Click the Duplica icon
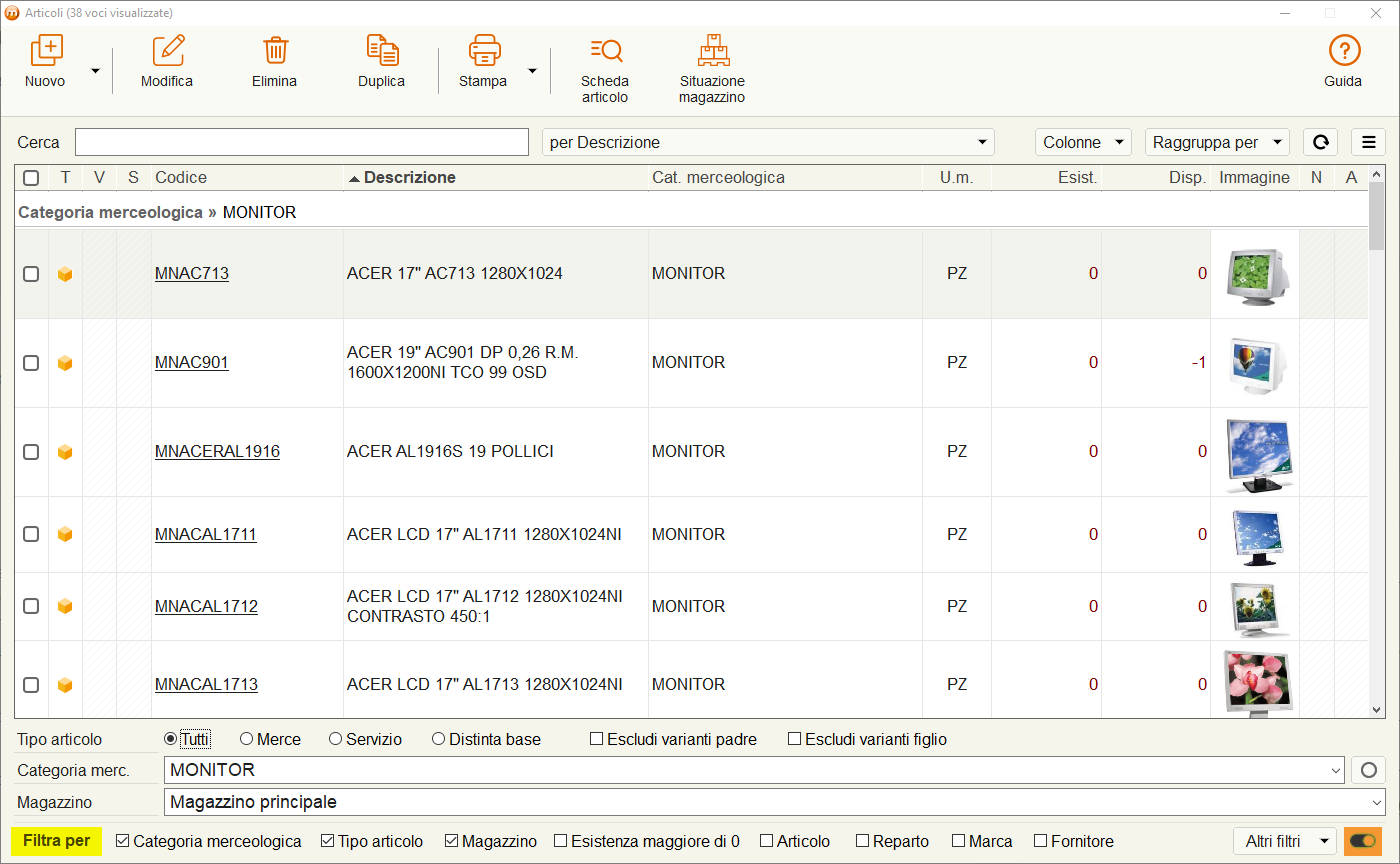 point(382,50)
